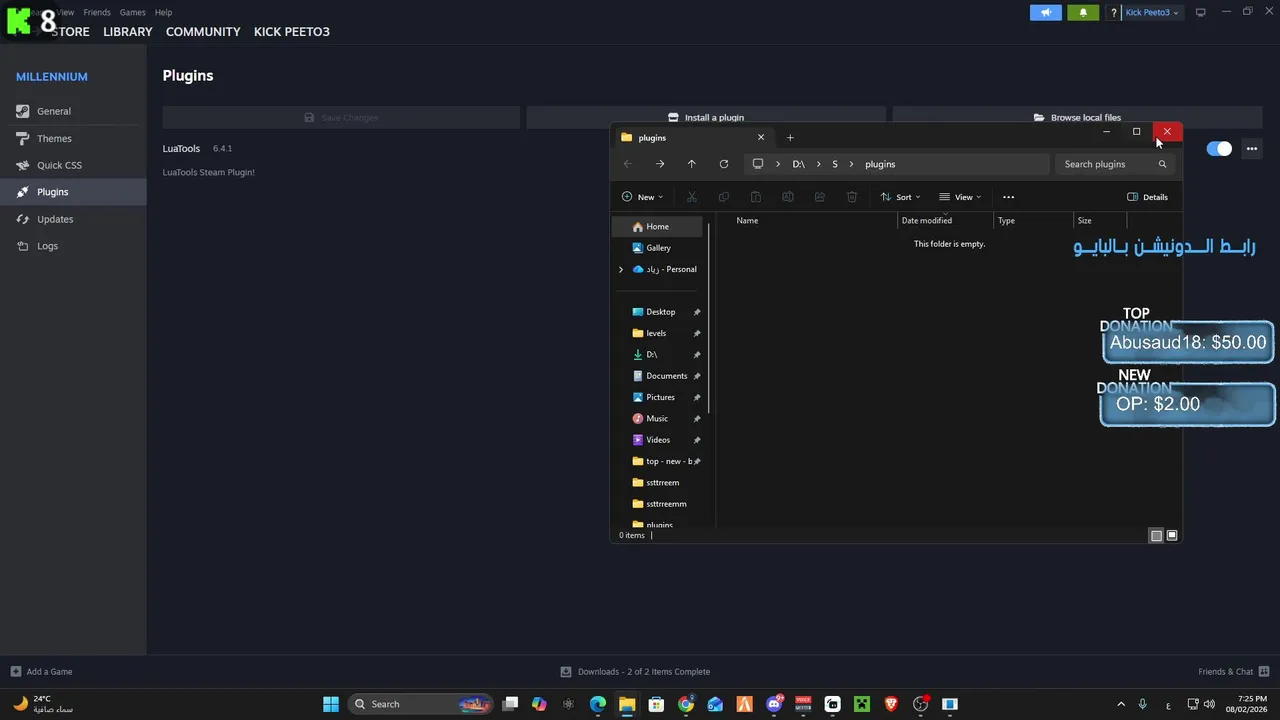The height and width of the screenshot is (720, 1280).
Task: Open Millennium Logs section
Action: point(73,246)
